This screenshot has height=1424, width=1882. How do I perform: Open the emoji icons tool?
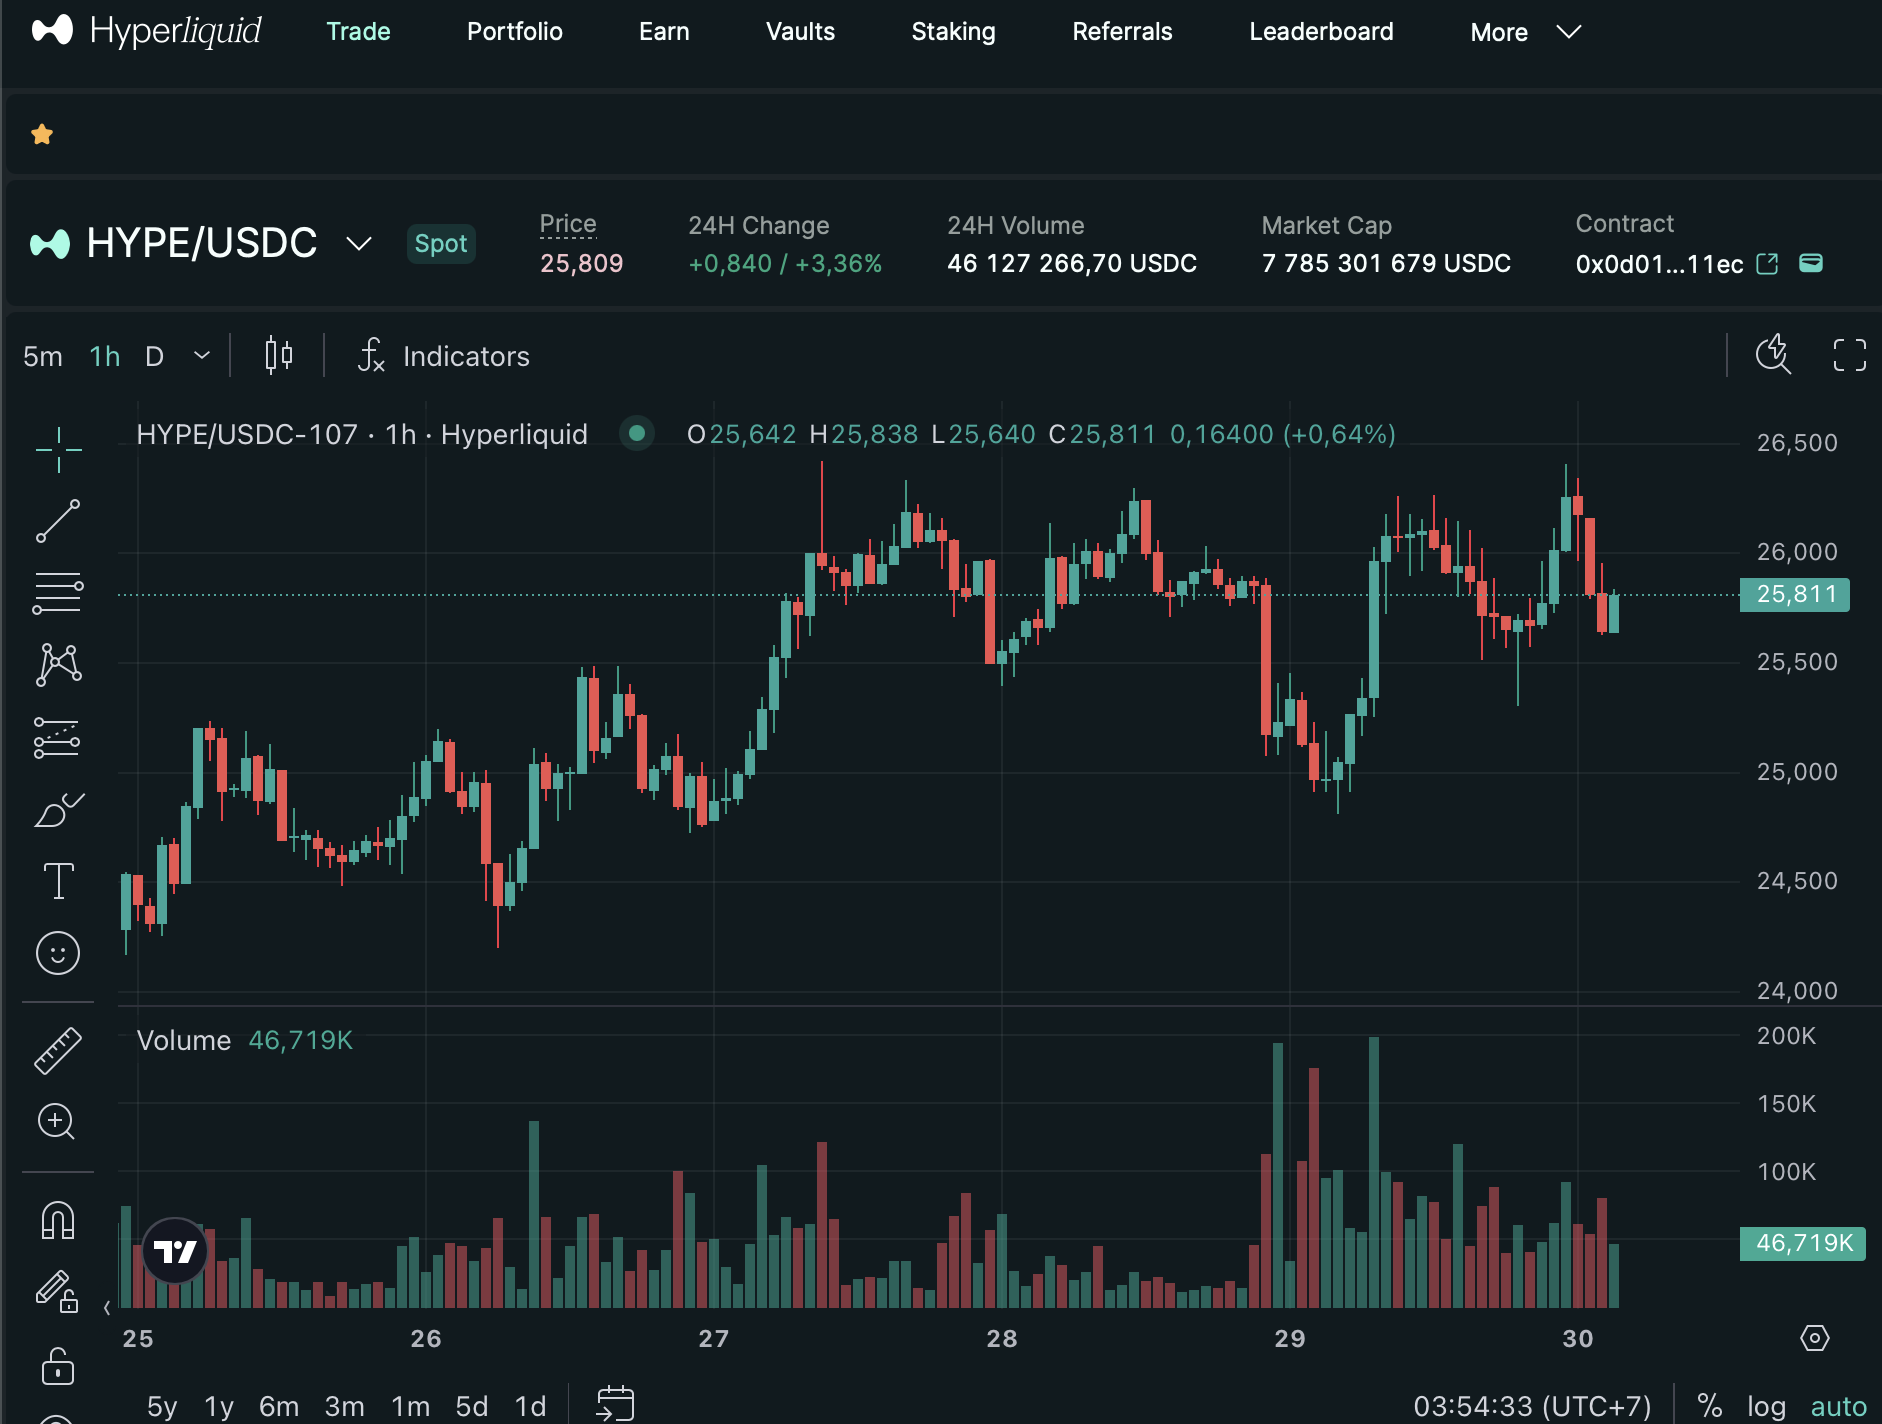[x=58, y=953]
